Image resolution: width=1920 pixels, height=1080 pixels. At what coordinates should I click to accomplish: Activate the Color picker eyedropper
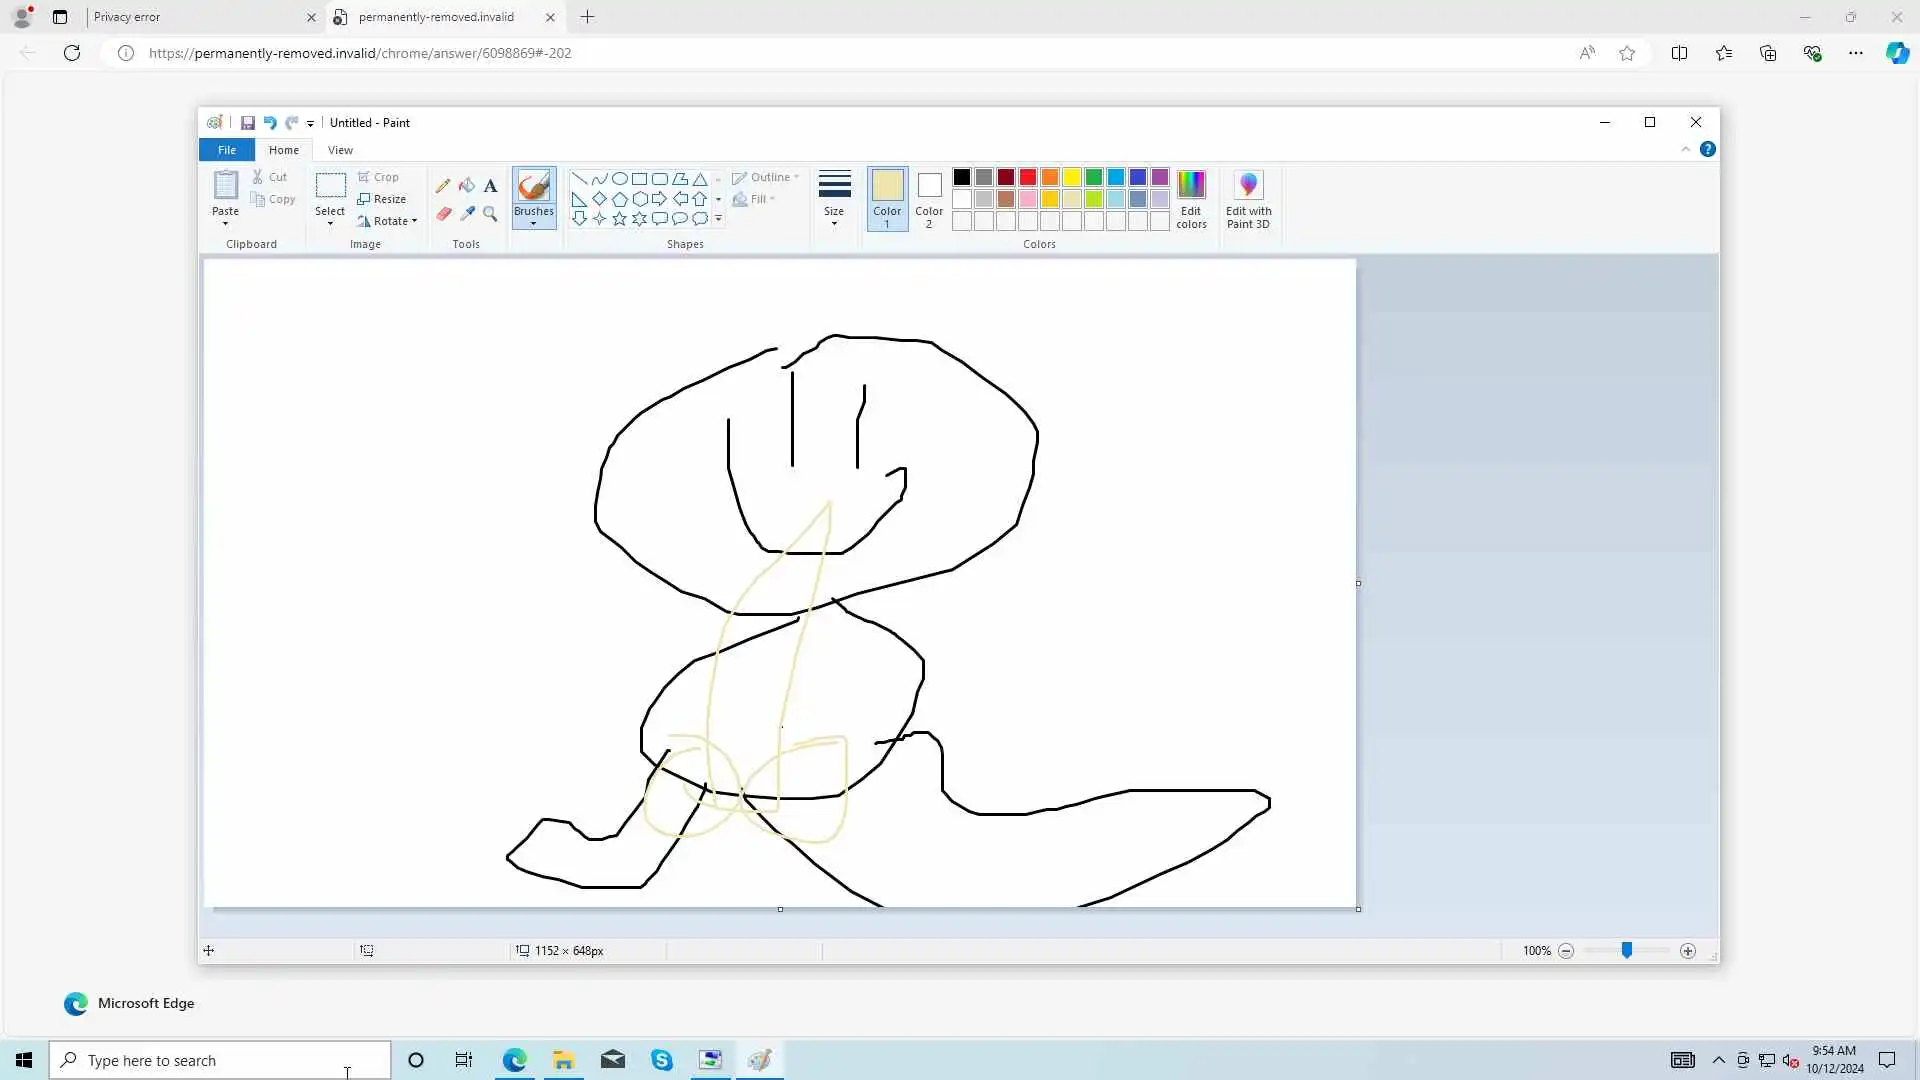(x=467, y=213)
